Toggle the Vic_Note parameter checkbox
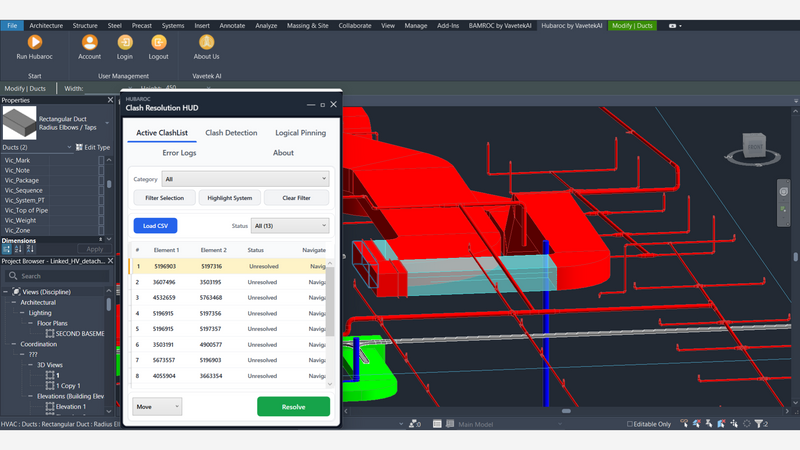 pyautogui.click(x=101, y=170)
